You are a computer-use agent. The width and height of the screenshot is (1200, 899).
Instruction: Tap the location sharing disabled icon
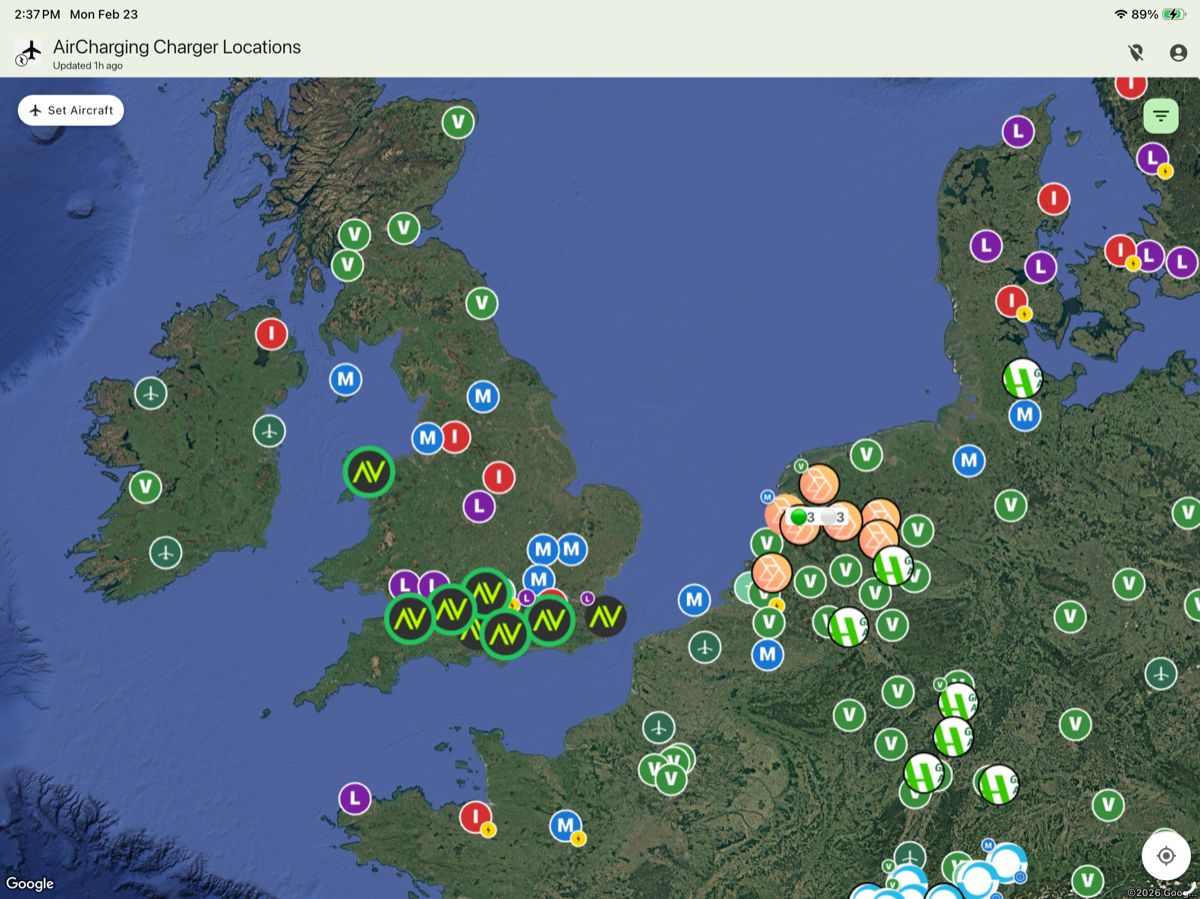pyautogui.click(x=1135, y=51)
